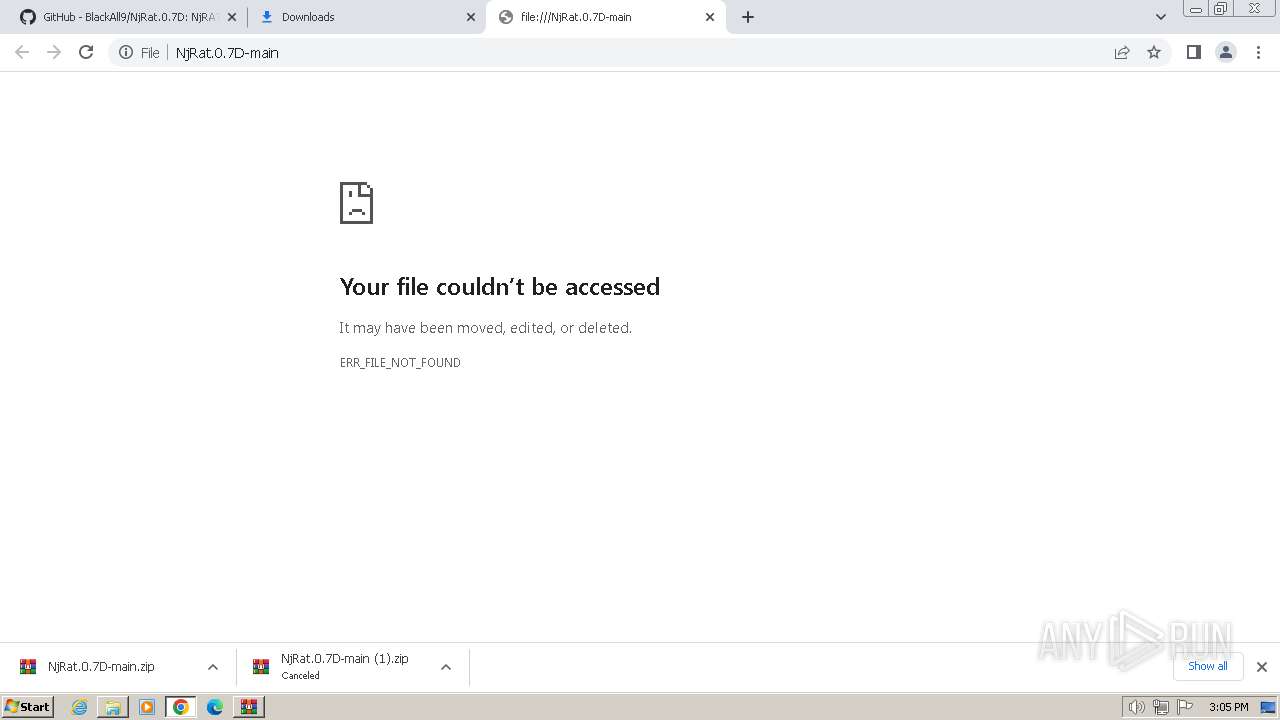Click heading Your file couldn't be accessed
1280x720 pixels.
[500, 287]
